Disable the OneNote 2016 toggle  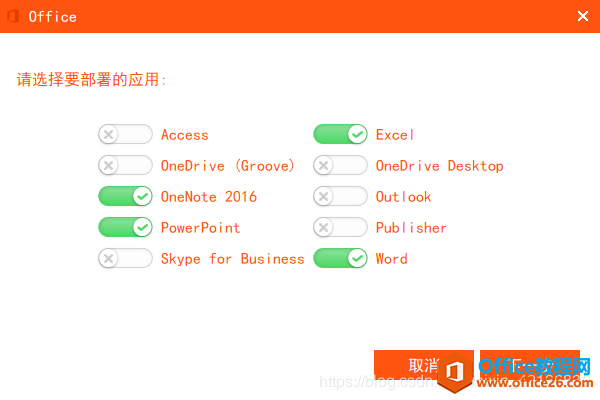point(125,196)
